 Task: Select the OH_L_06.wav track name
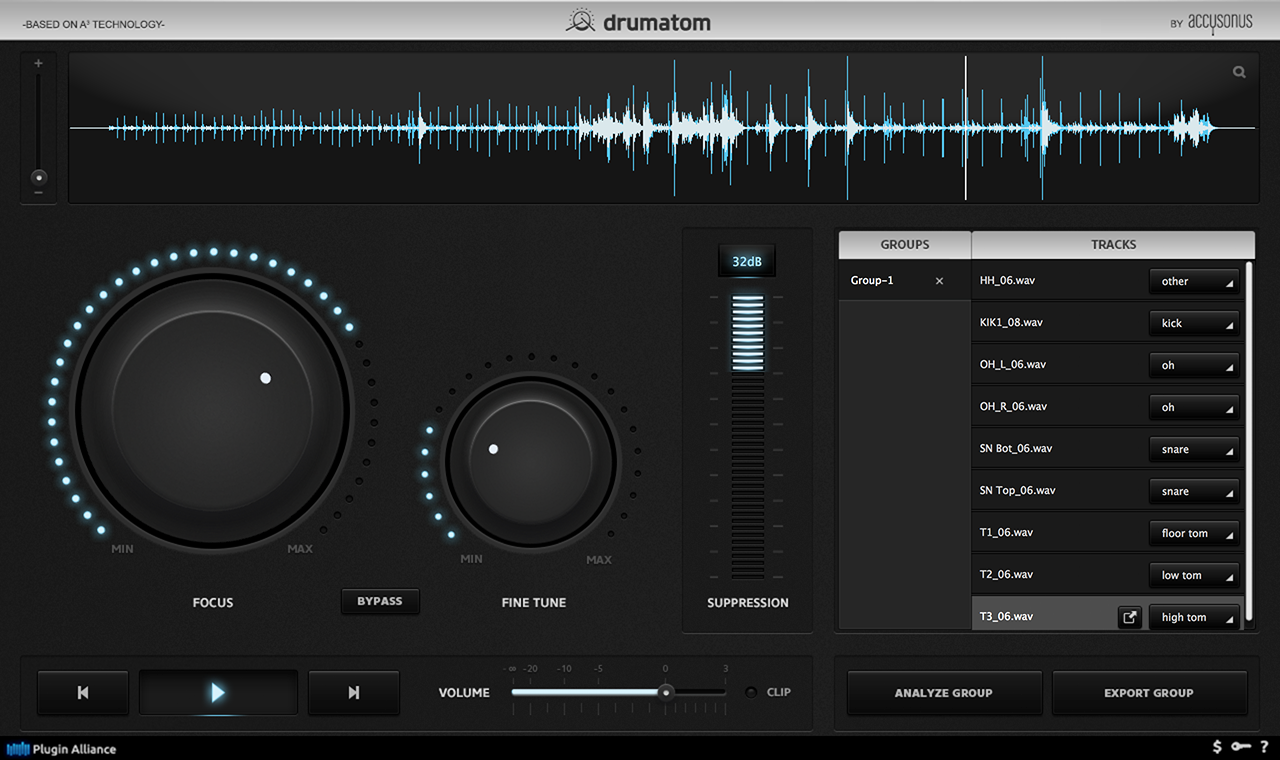(x=1013, y=365)
